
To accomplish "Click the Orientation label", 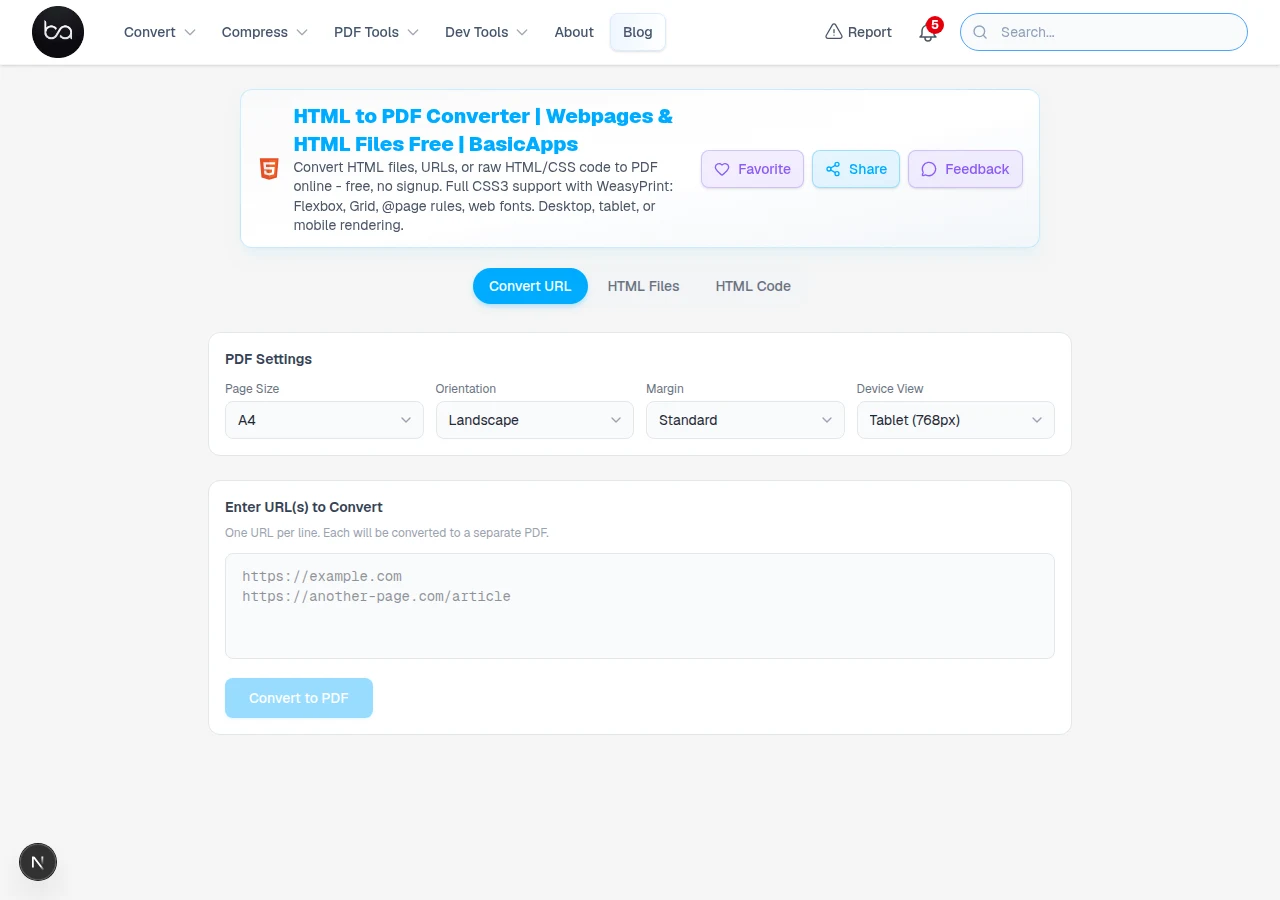I will click(x=466, y=389).
